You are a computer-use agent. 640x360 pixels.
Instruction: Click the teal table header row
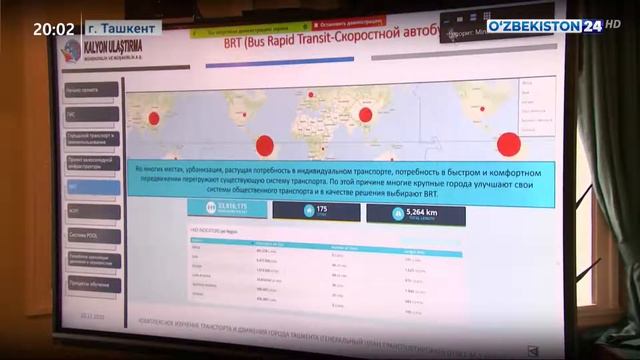tap(326, 247)
